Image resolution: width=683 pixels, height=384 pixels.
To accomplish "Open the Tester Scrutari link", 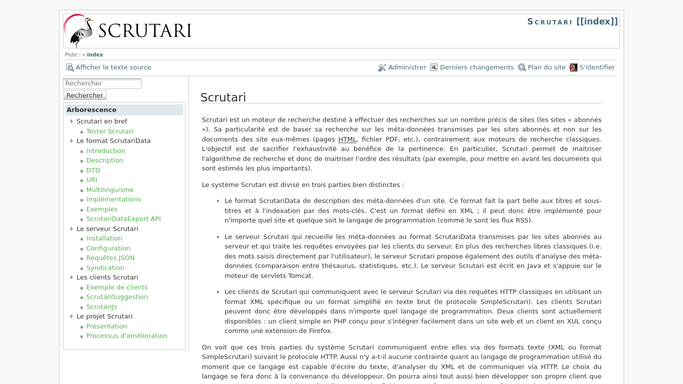I will pos(110,131).
